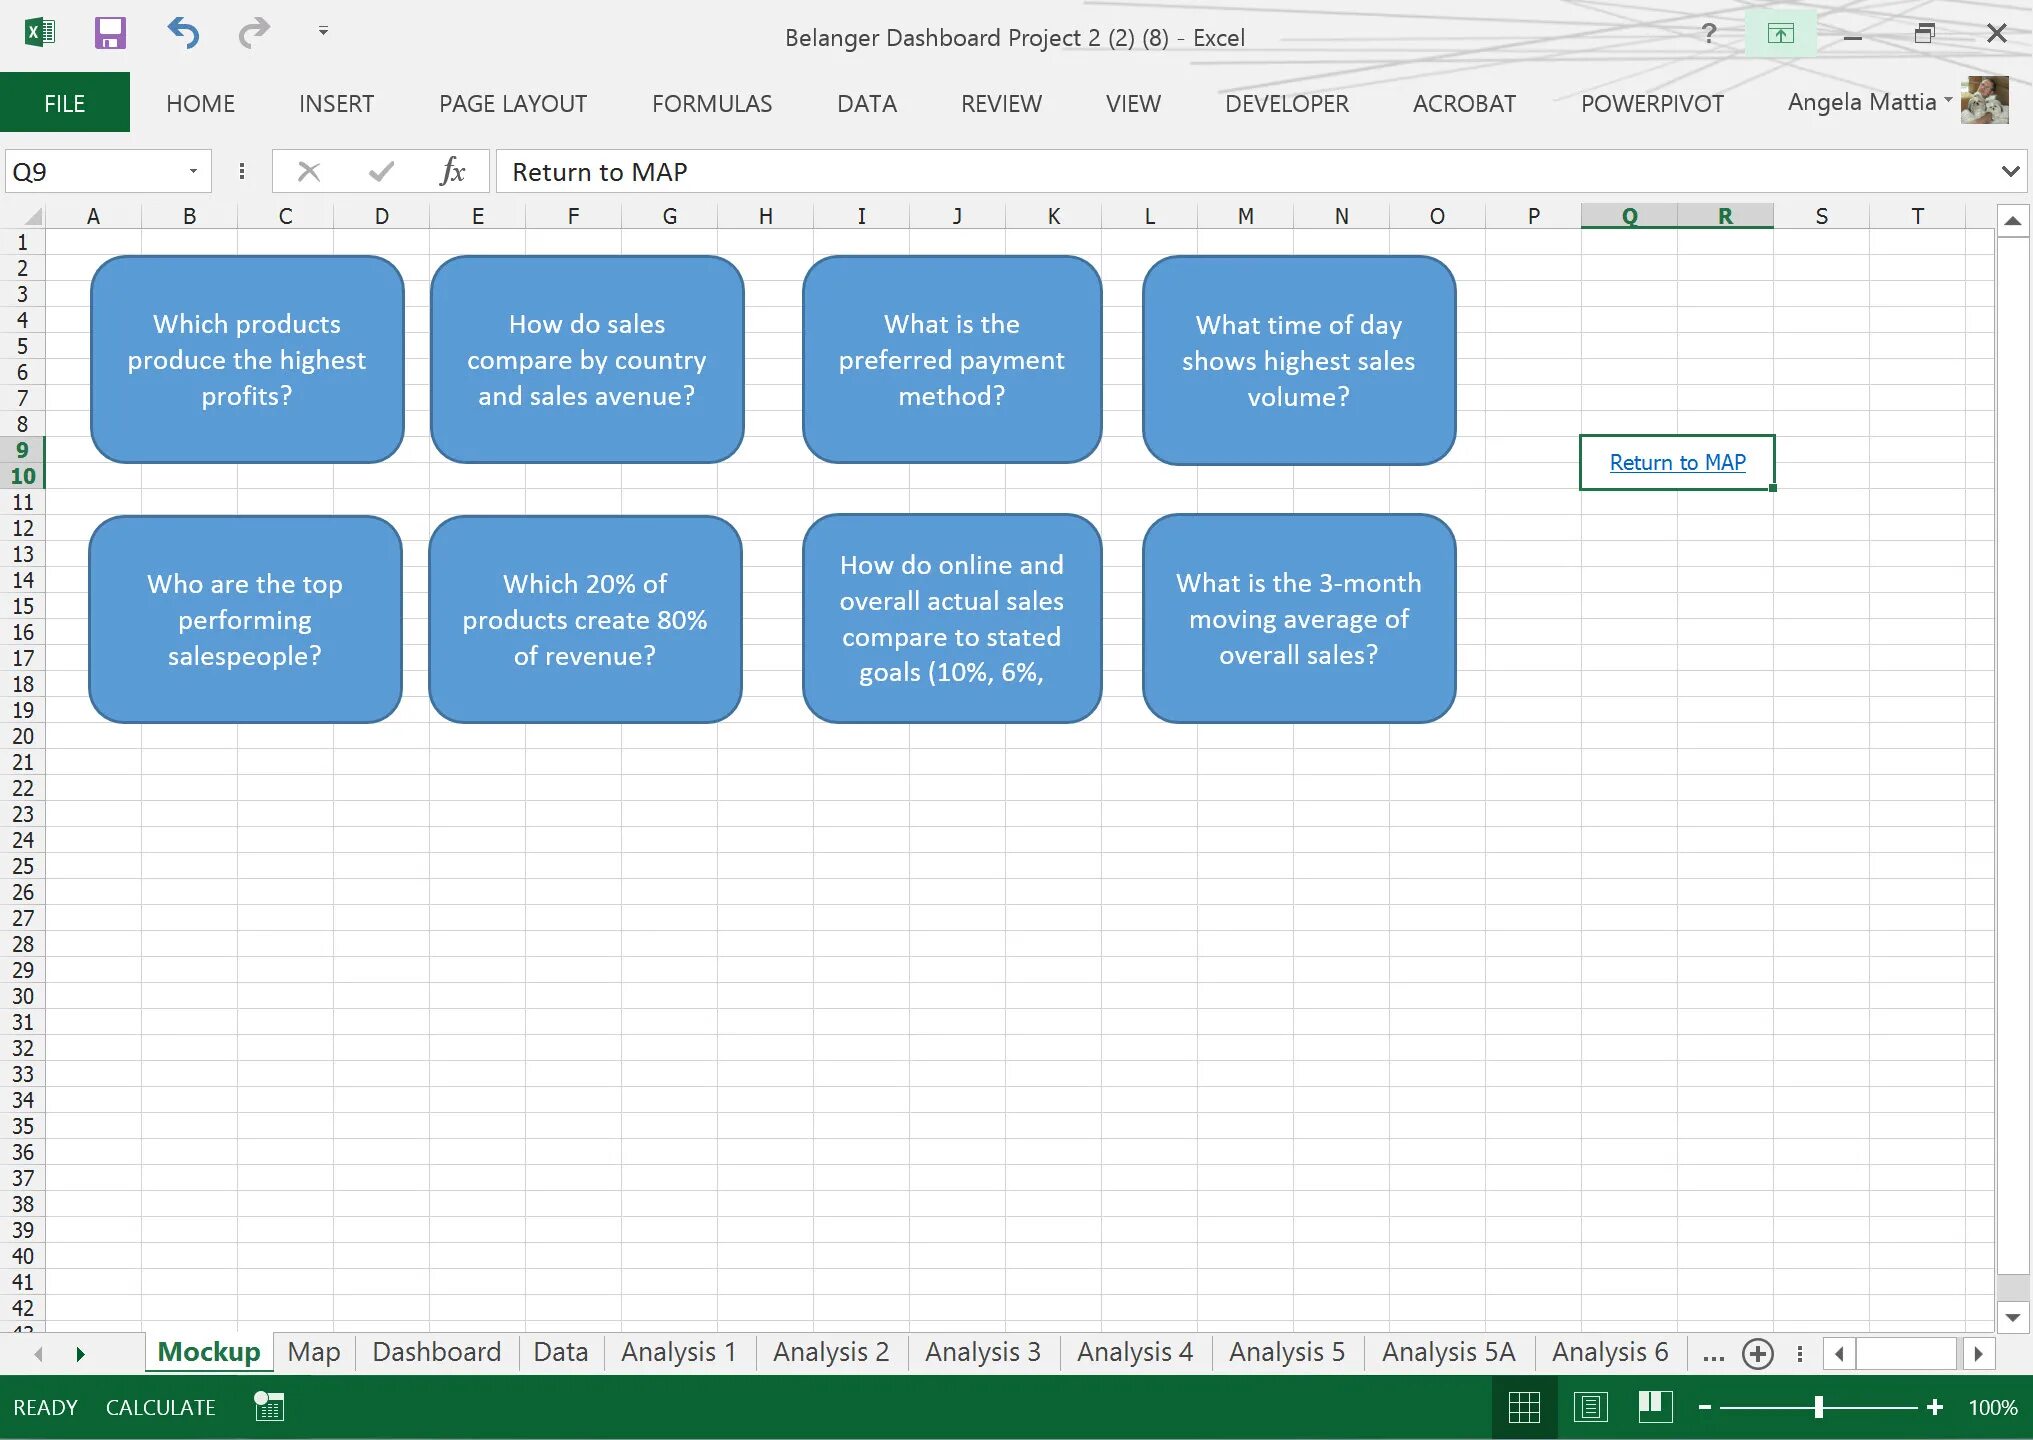Open Customize Quick Access Toolbar dropdown
2033x1440 pixels.
click(323, 32)
